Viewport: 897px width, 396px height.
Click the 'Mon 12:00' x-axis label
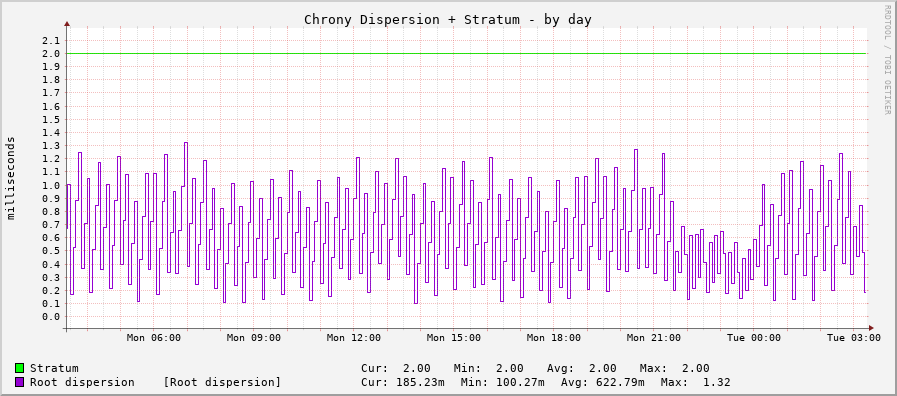(x=354, y=338)
